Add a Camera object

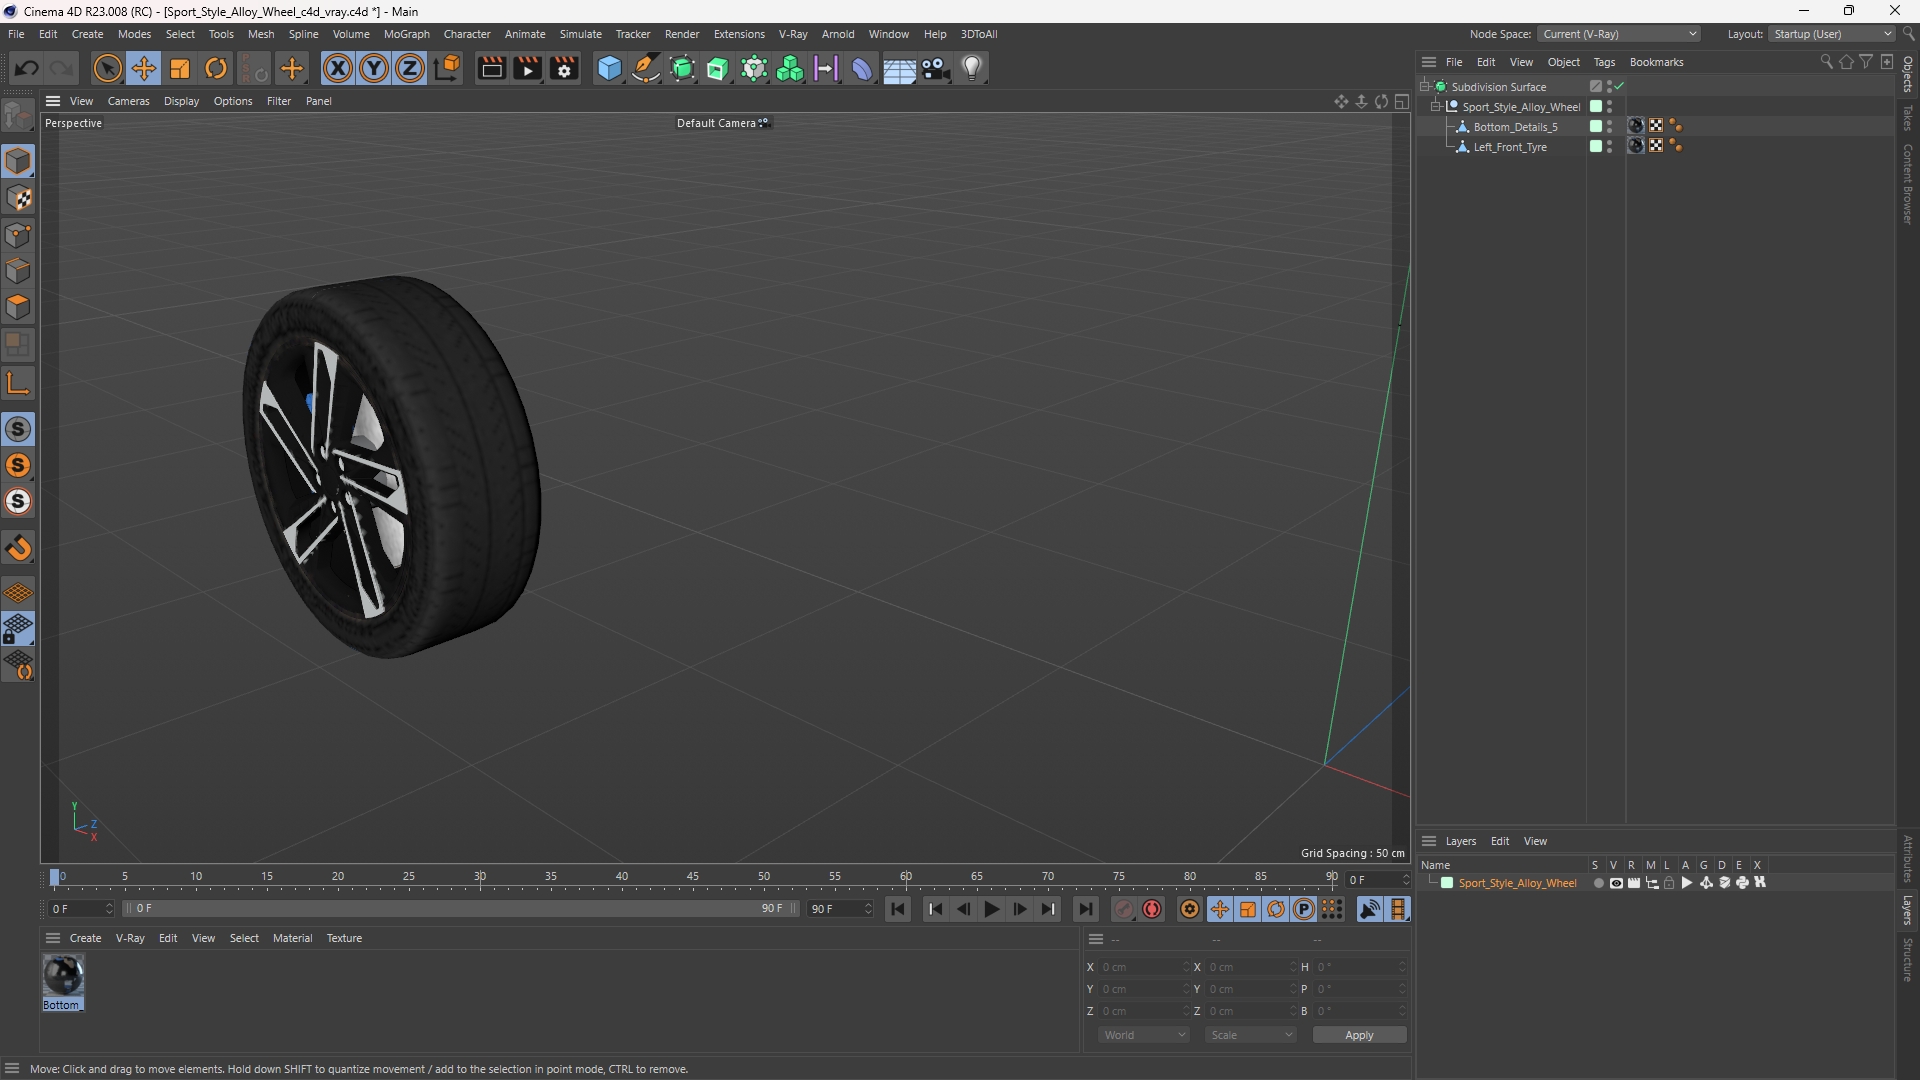936,68
